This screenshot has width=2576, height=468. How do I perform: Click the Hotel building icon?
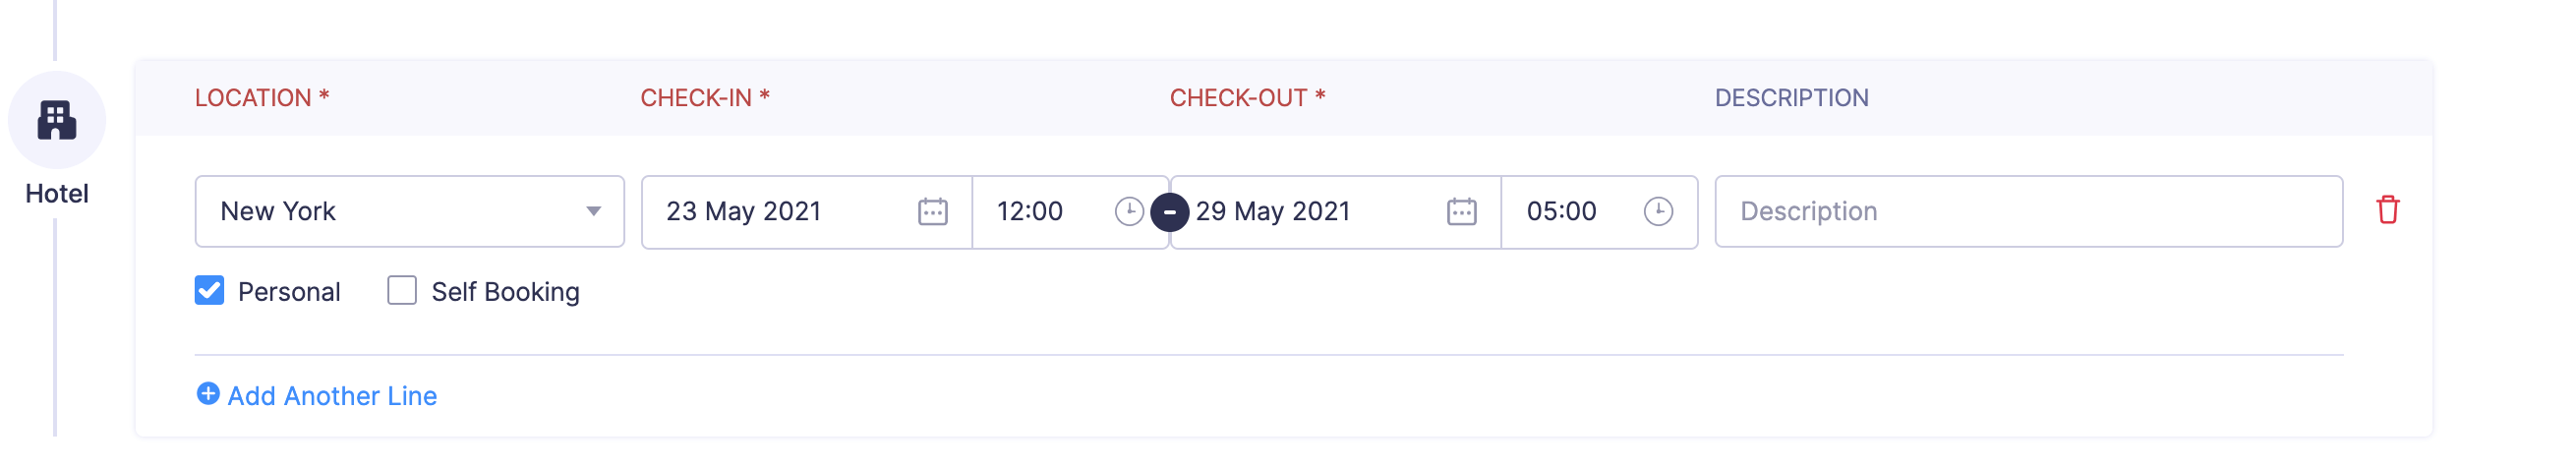[57, 120]
